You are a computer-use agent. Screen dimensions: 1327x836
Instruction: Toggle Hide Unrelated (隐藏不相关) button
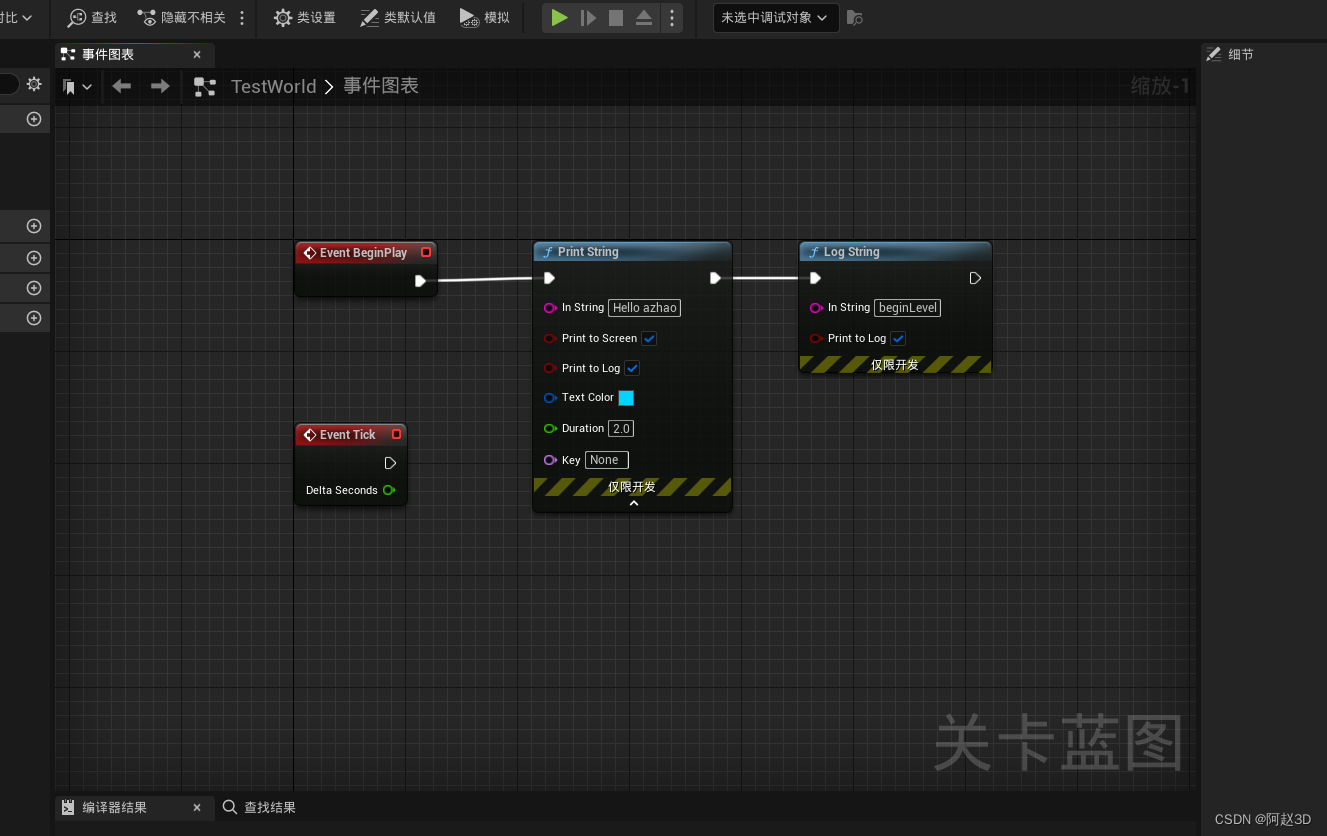point(181,18)
